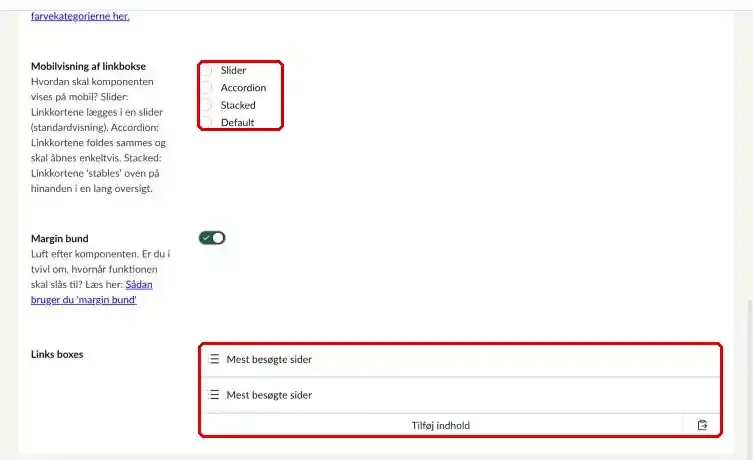This screenshot has width=753, height=460.
Task: Click the reorder handle of the bottom Mest besøgte sider
Action: [214, 395]
